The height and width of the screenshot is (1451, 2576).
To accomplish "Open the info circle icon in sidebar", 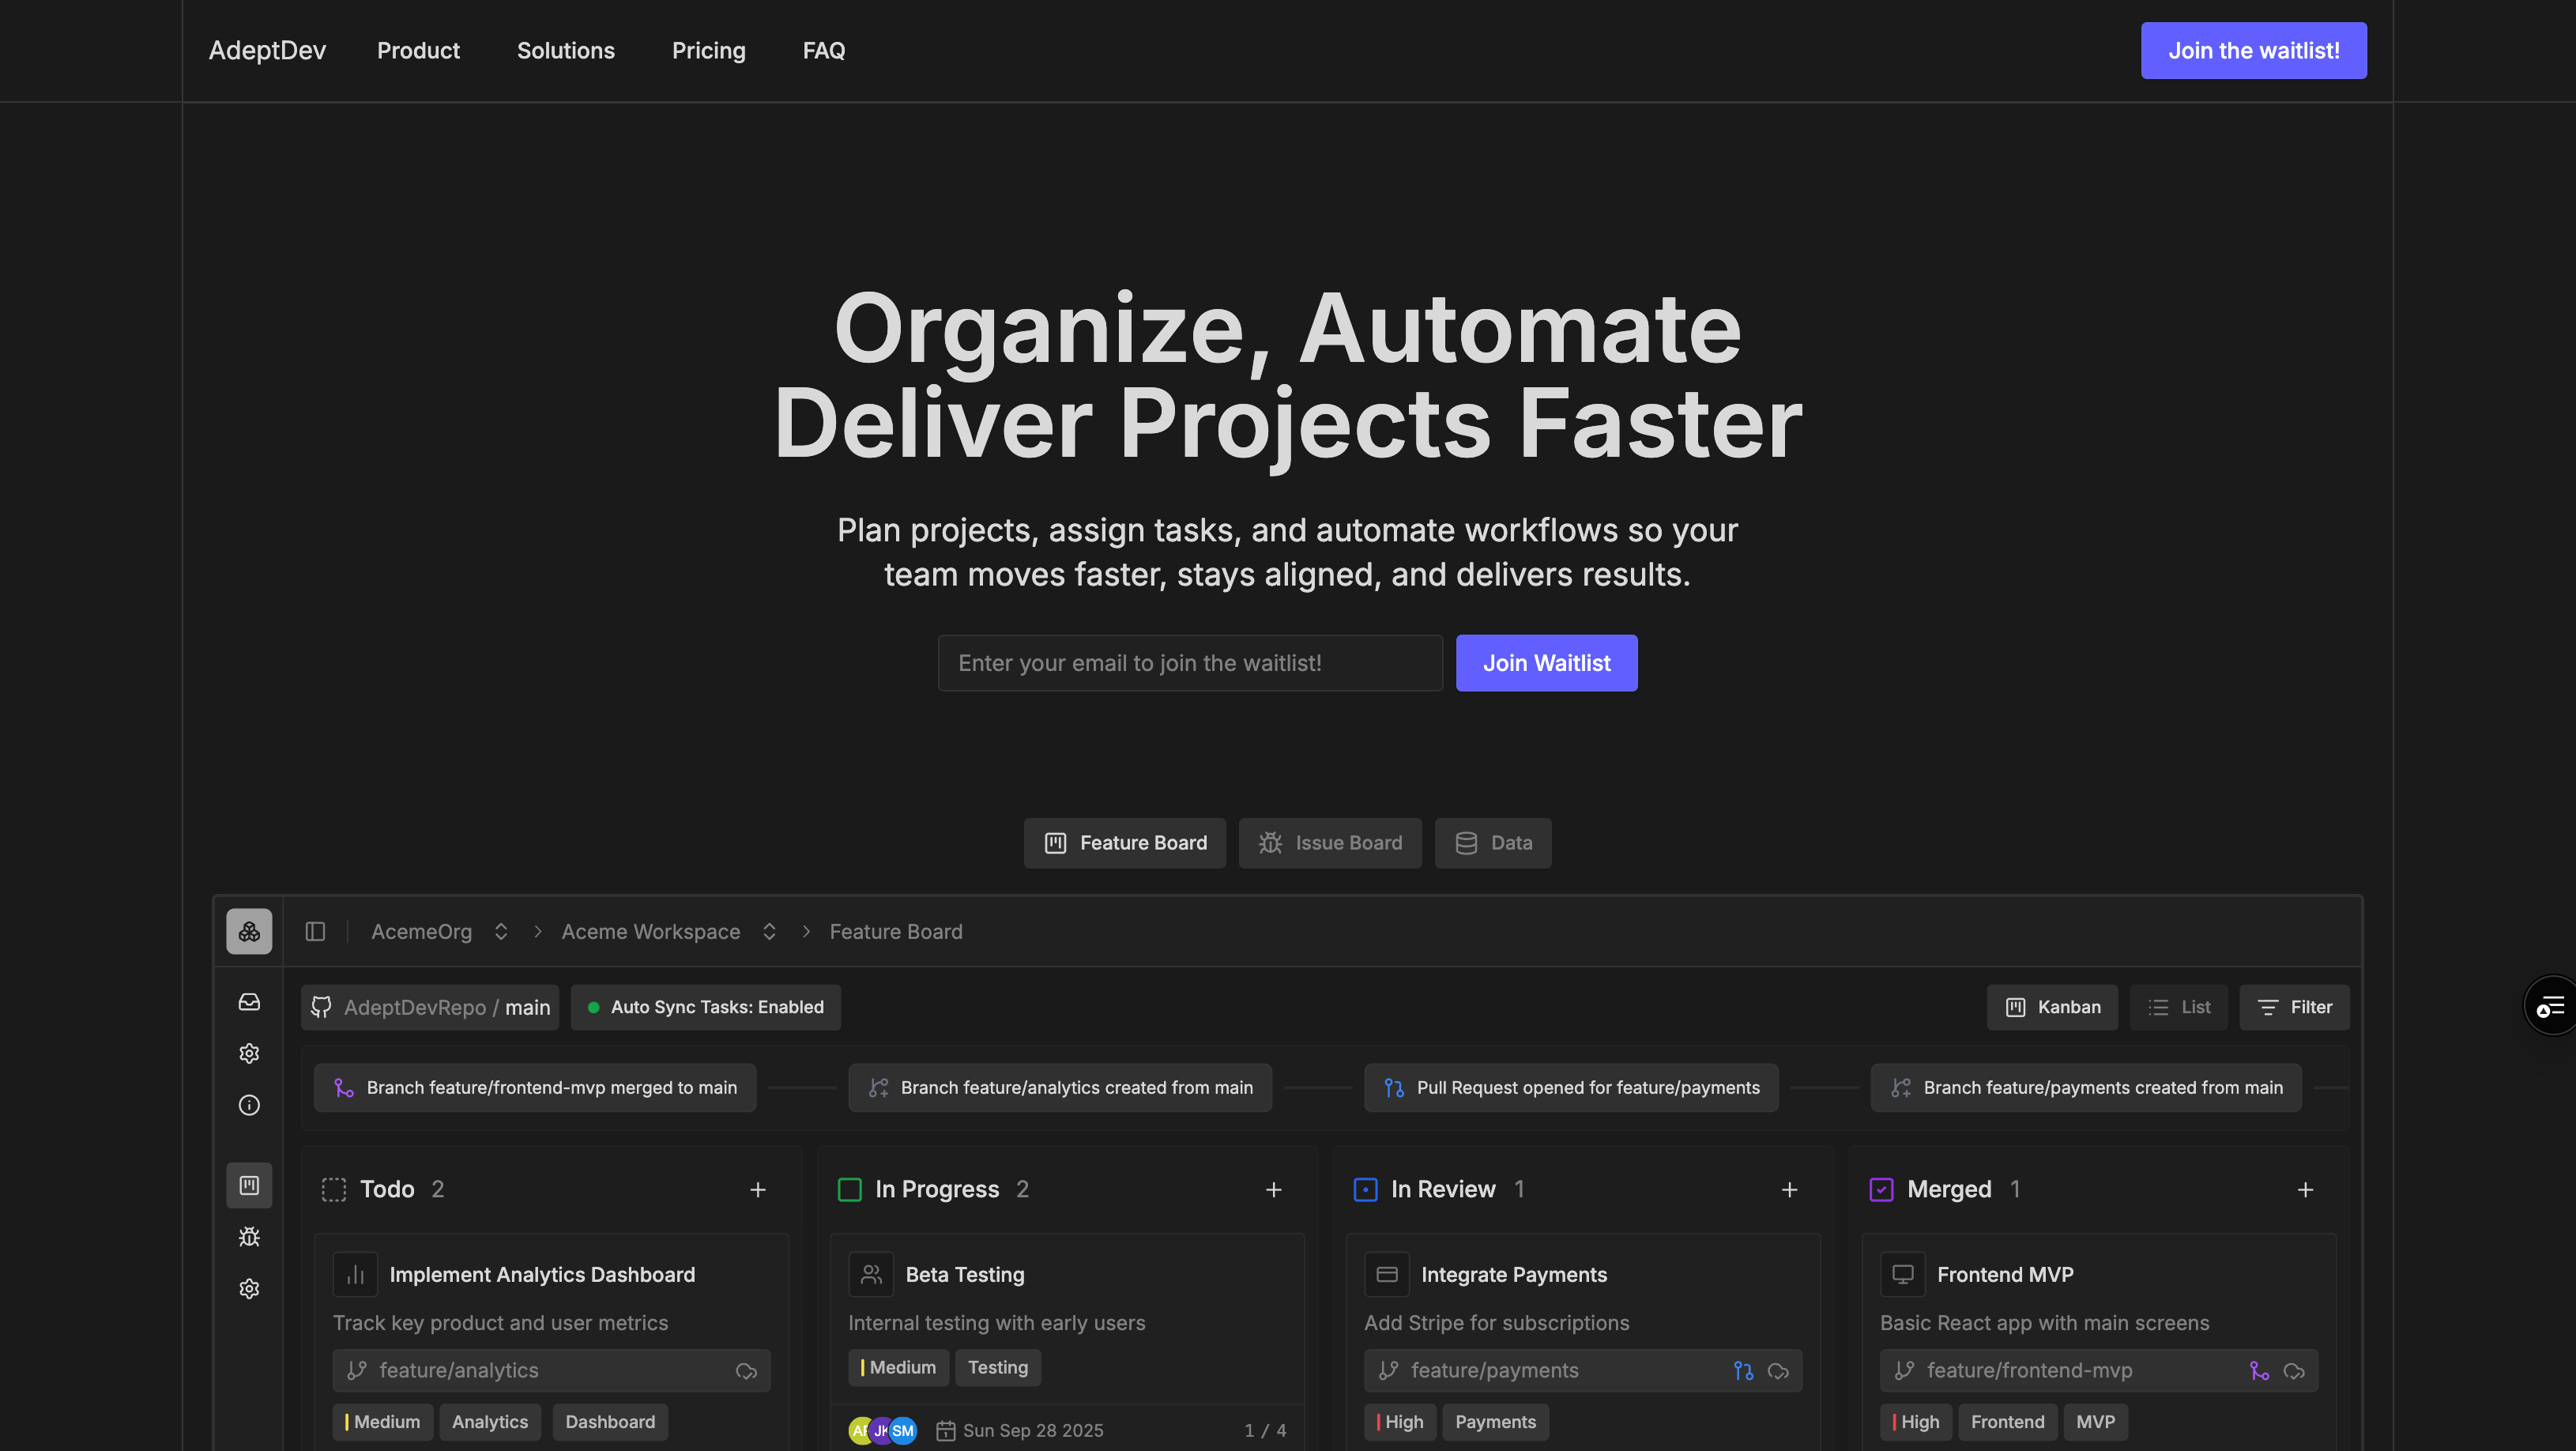I will tap(249, 1105).
